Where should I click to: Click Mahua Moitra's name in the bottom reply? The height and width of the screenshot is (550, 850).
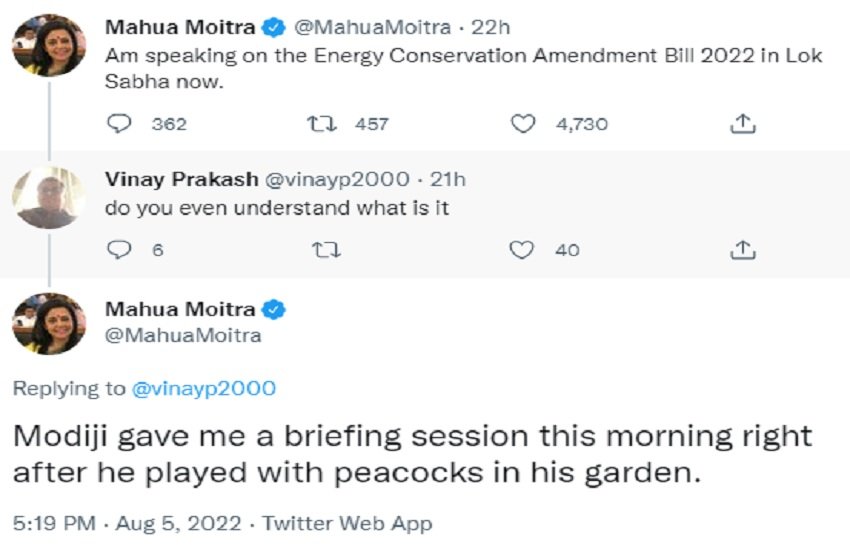181,310
